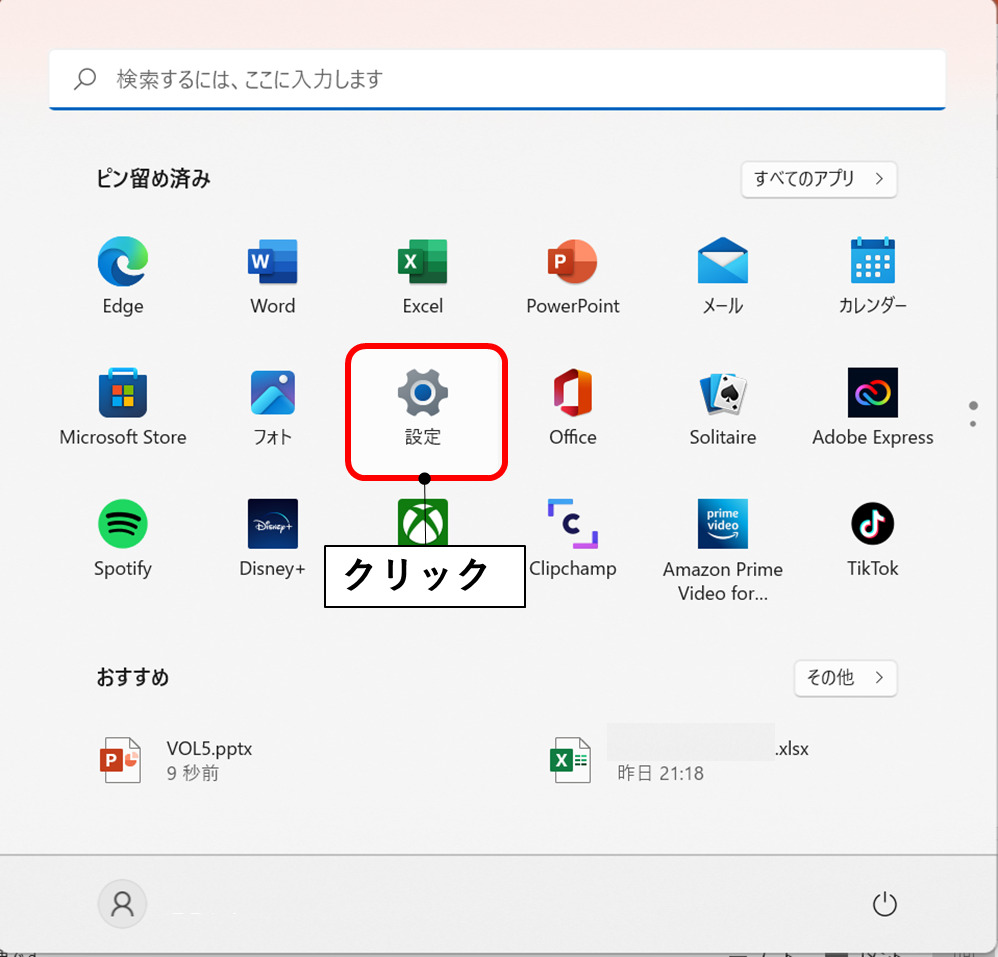998x957 pixels.
Task: Open the フォト photos app
Action: pos(272,407)
